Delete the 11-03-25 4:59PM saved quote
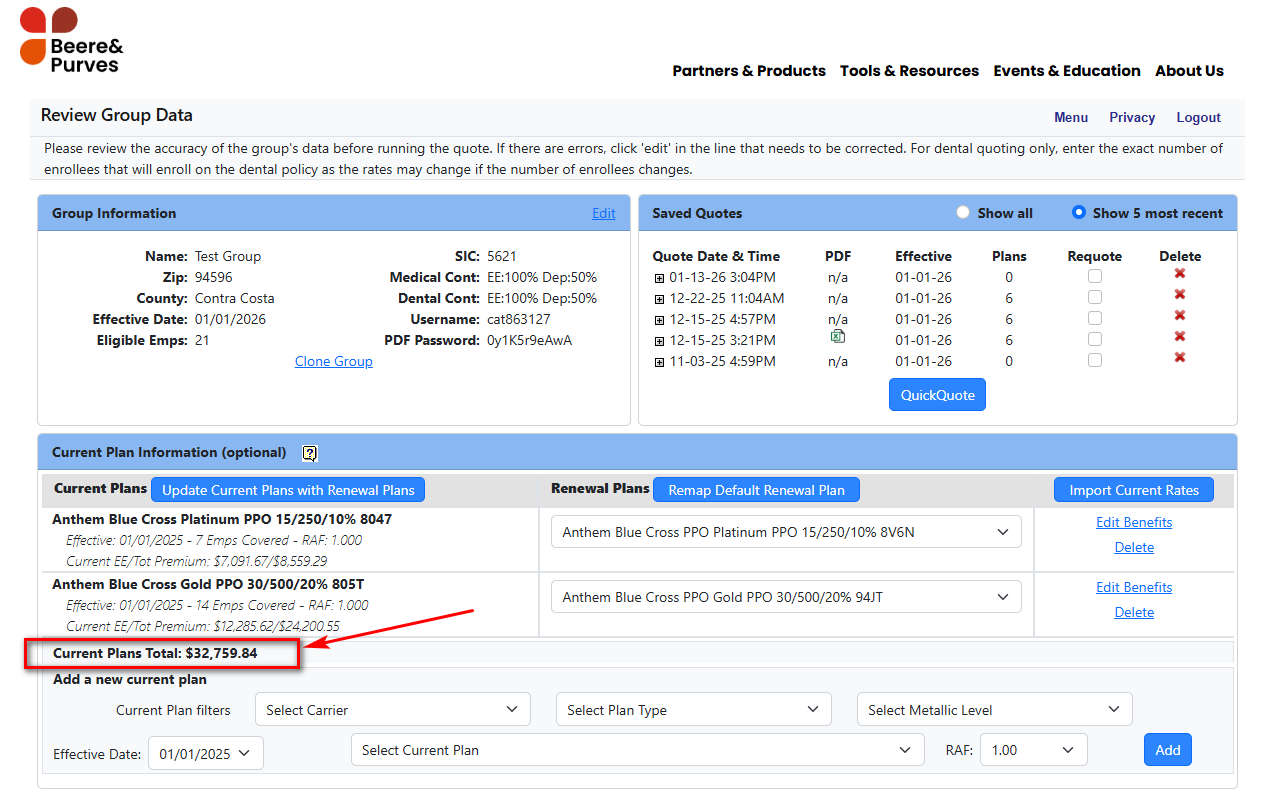 tap(1180, 358)
